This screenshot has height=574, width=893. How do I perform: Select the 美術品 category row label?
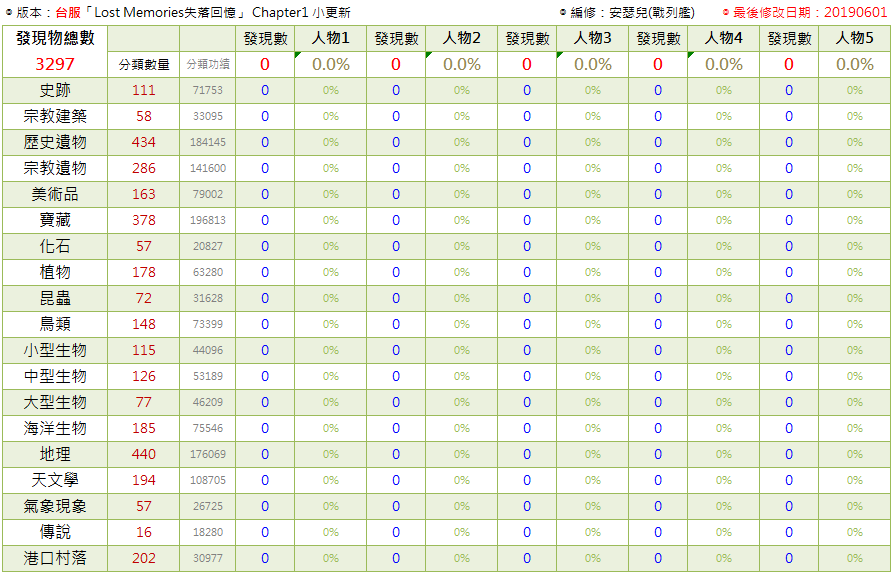[x=55, y=195]
